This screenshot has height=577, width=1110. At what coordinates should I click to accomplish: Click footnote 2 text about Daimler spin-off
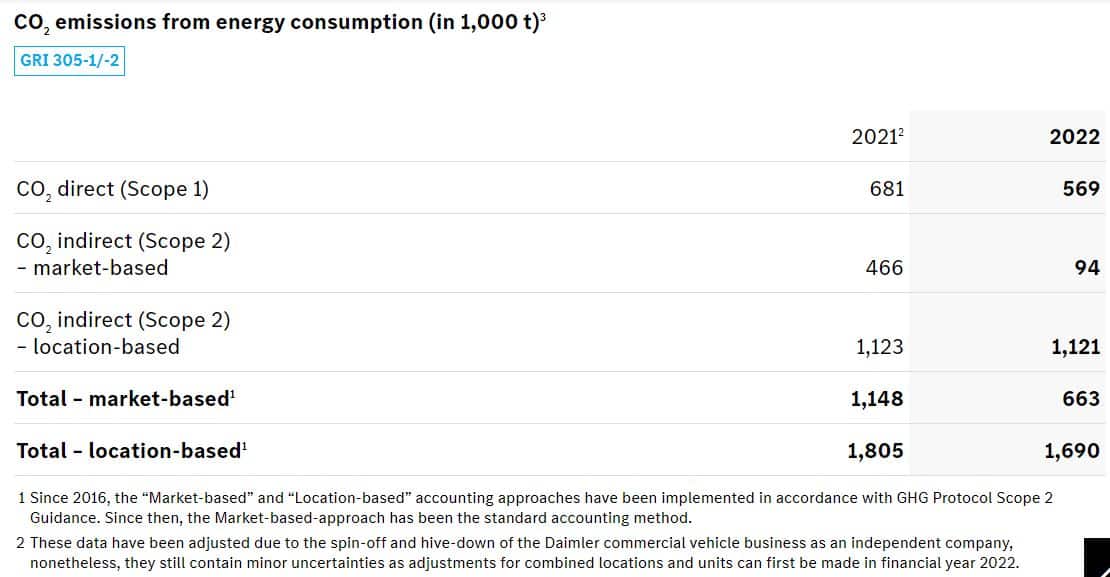point(517,553)
